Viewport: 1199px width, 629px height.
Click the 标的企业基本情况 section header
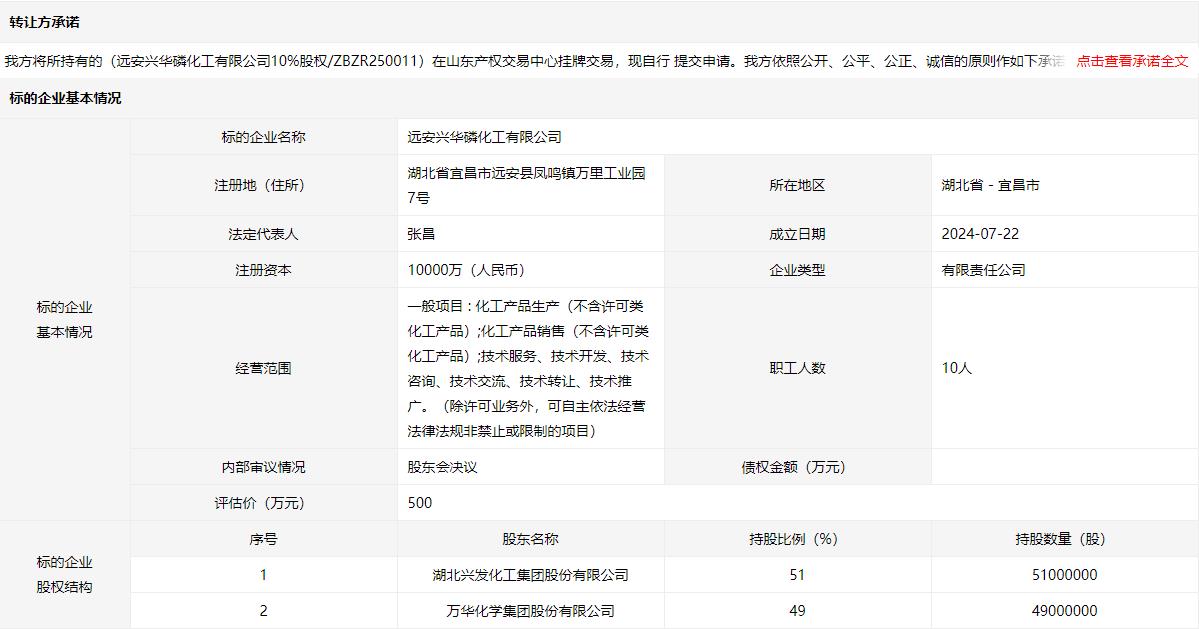tap(65, 98)
